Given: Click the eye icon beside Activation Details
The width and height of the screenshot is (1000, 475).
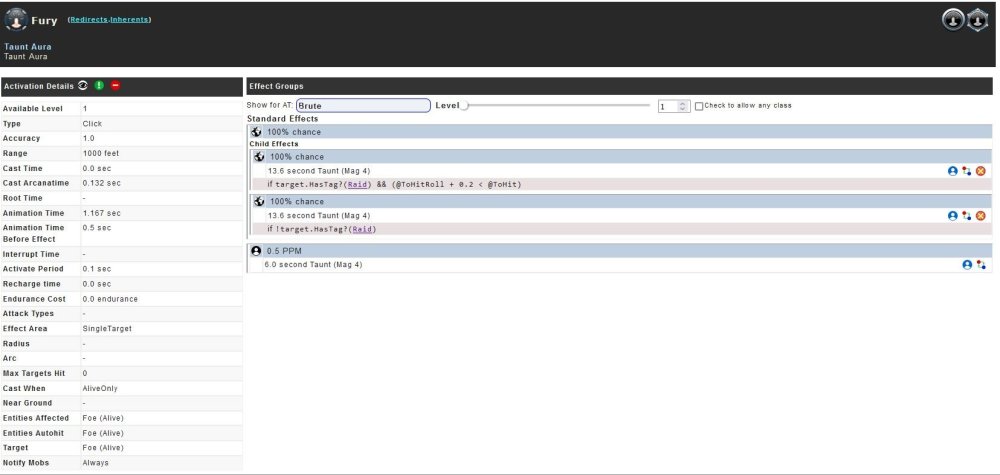Looking at the screenshot, I should pos(83,86).
